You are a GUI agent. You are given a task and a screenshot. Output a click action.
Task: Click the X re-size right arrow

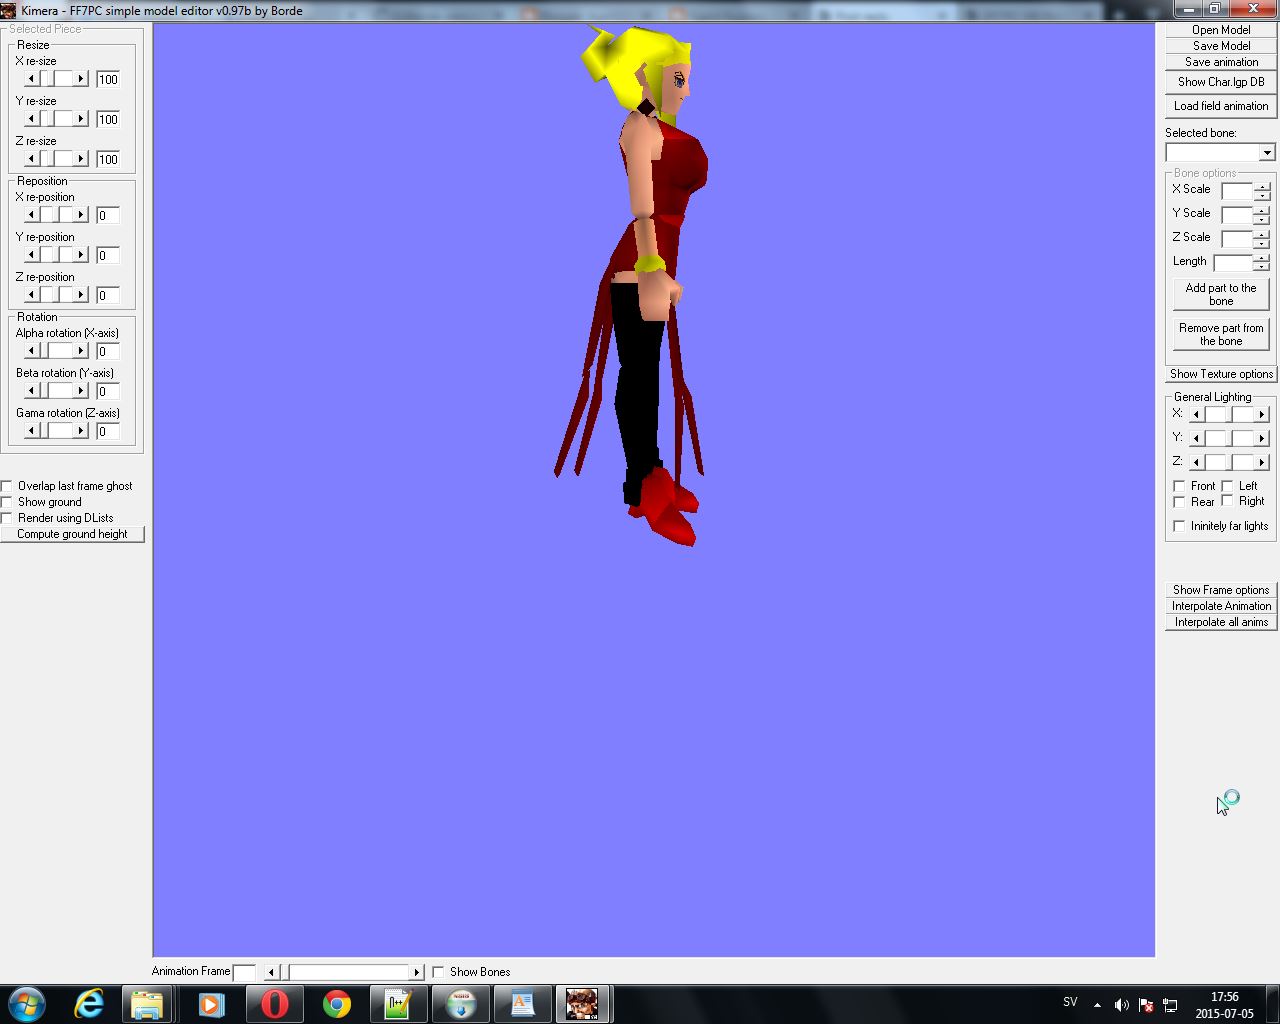coord(81,79)
